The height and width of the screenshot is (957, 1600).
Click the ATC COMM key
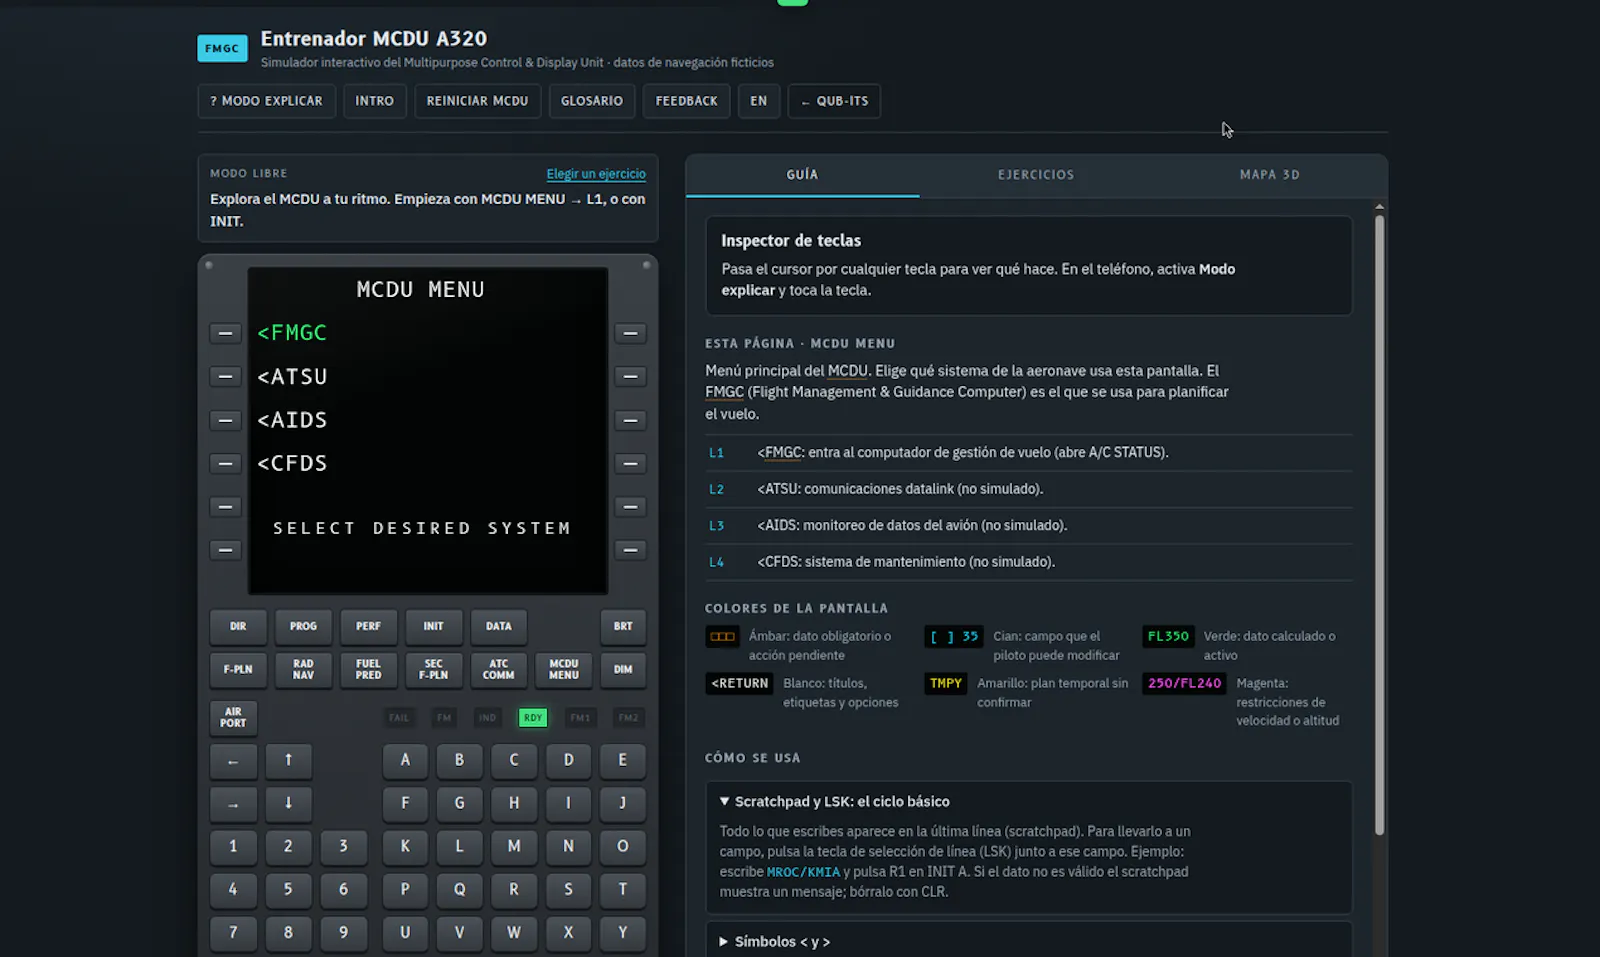click(x=498, y=670)
